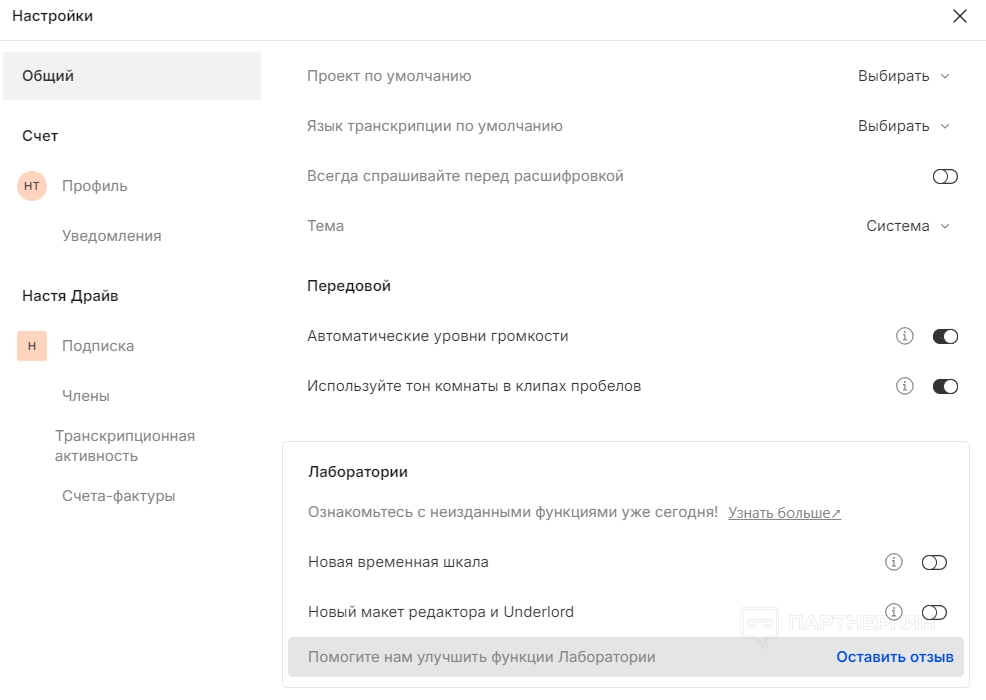Image resolution: width=986 pixels, height=700 pixels.
Task: Click the info icon beside Используйте тон комнаты
Action: click(905, 386)
